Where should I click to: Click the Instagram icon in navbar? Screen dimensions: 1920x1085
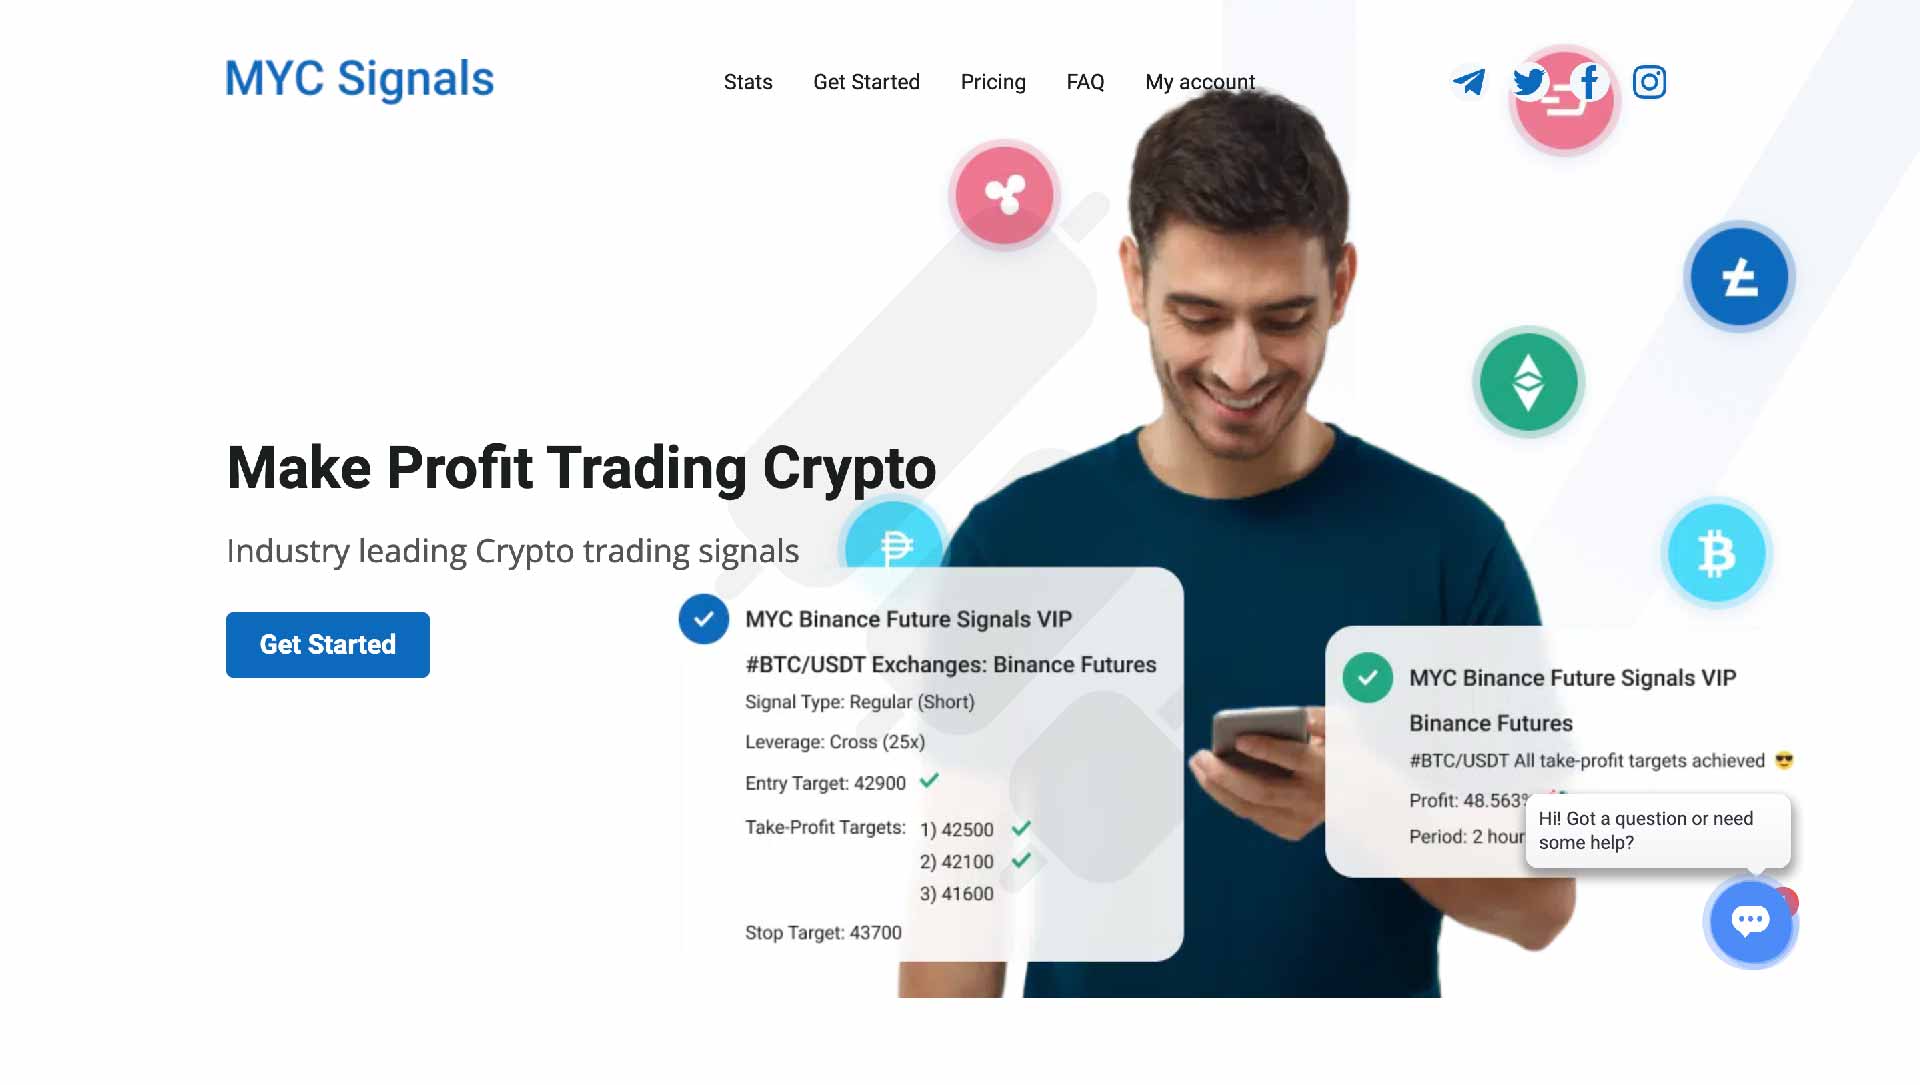coord(1650,82)
